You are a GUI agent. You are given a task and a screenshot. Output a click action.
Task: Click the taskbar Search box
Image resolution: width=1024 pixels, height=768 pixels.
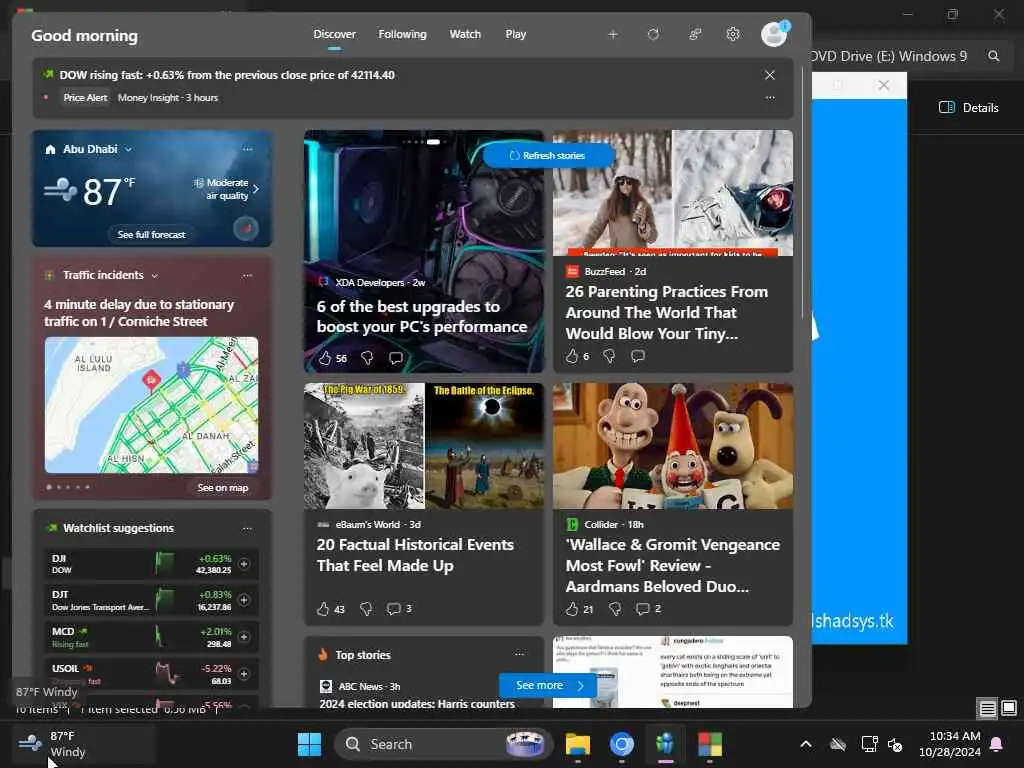click(x=443, y=744)
